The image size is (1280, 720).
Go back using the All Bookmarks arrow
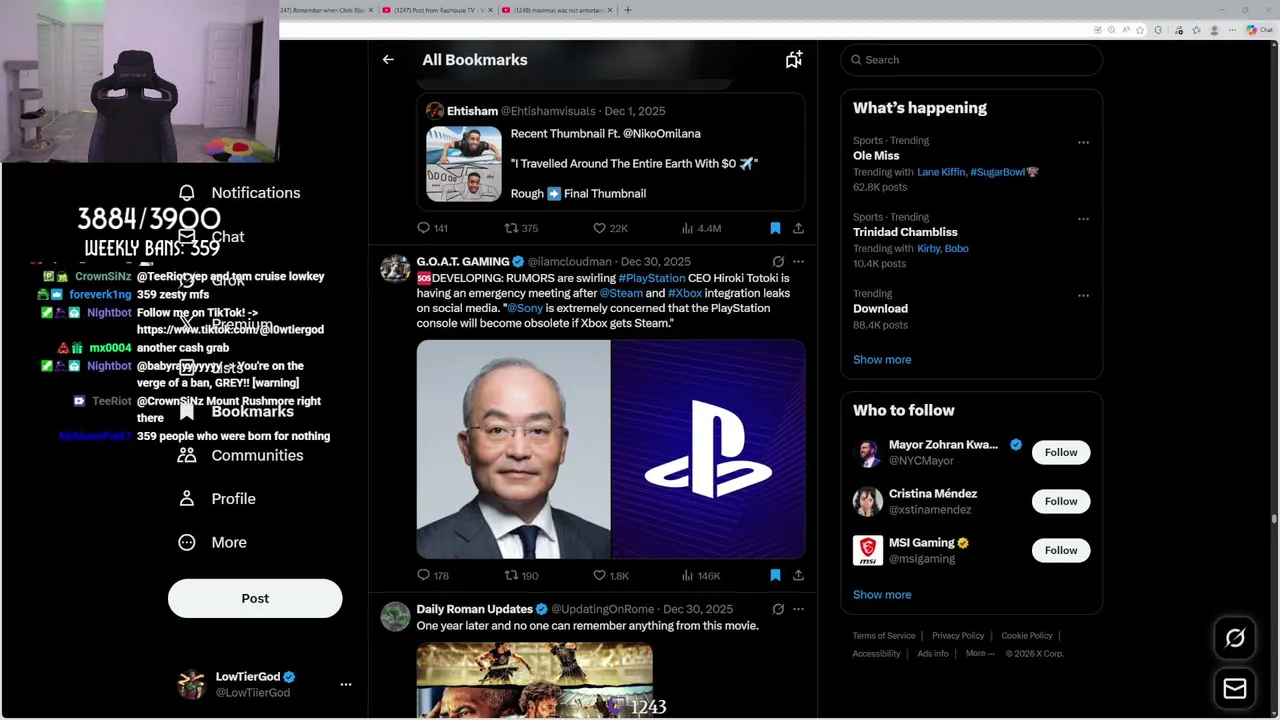tap(388, 60)
